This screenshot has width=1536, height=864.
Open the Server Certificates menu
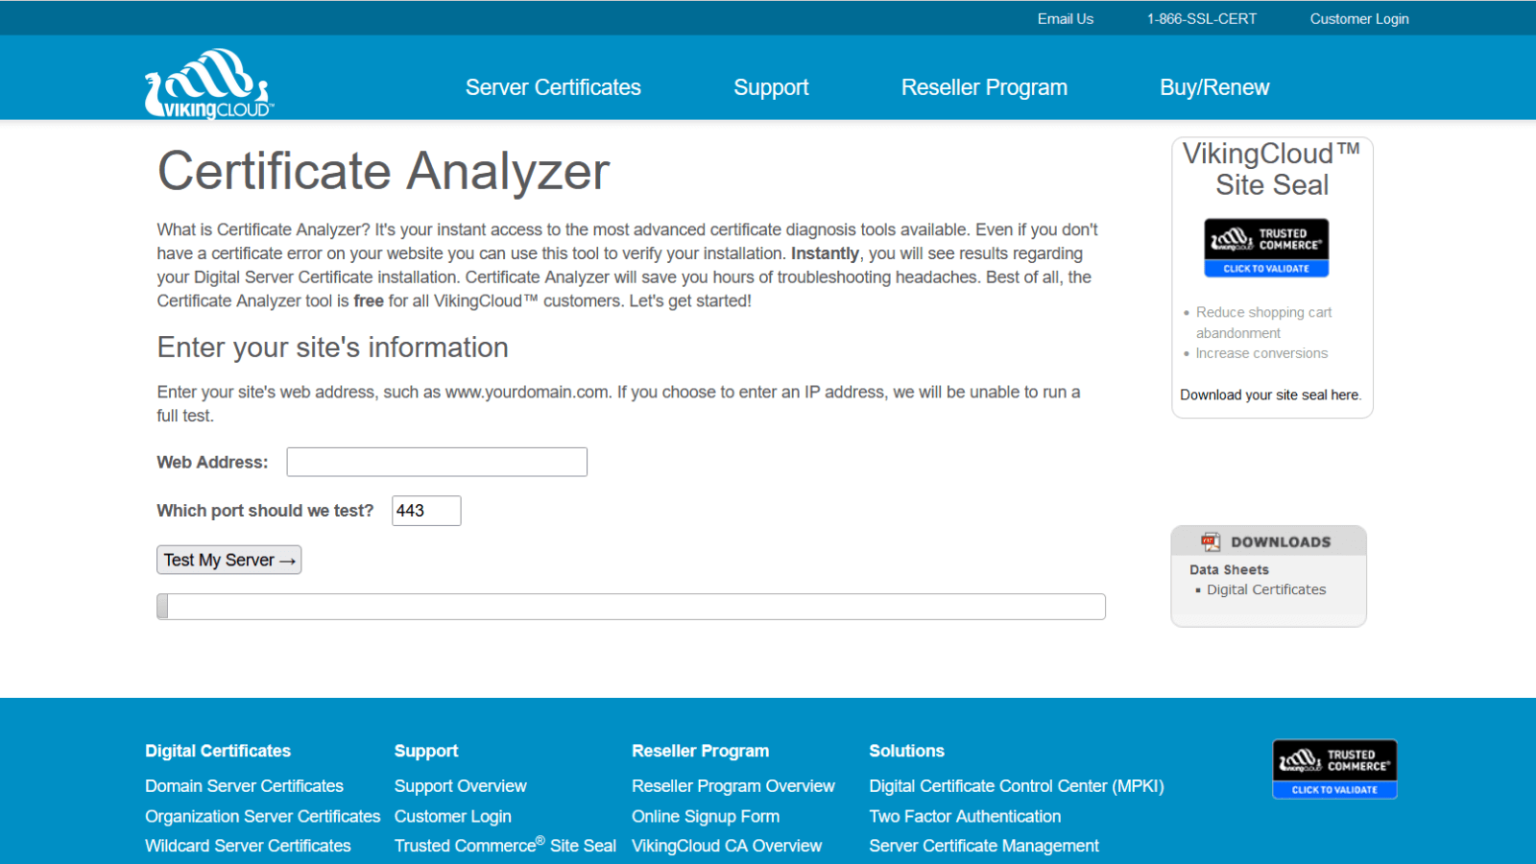[553, 88]
